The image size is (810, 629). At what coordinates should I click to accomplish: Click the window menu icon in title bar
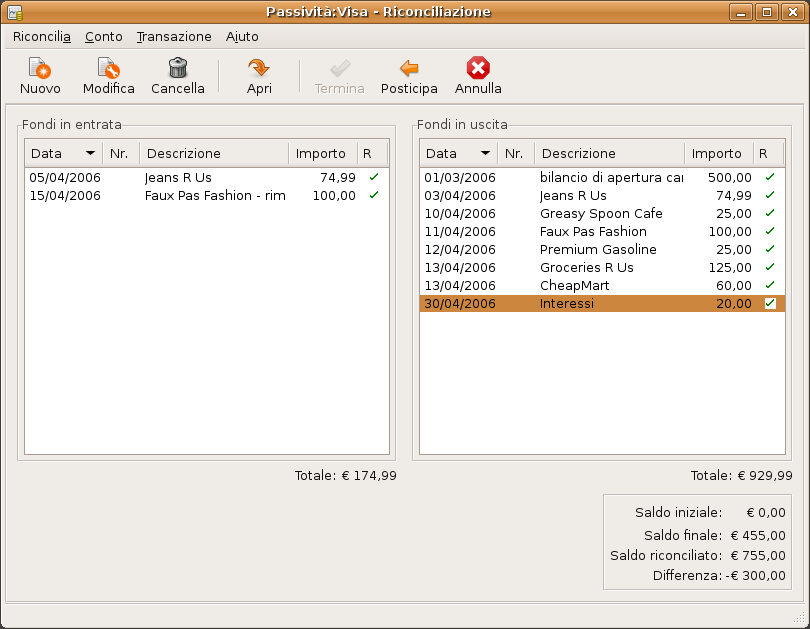point(15,12)
